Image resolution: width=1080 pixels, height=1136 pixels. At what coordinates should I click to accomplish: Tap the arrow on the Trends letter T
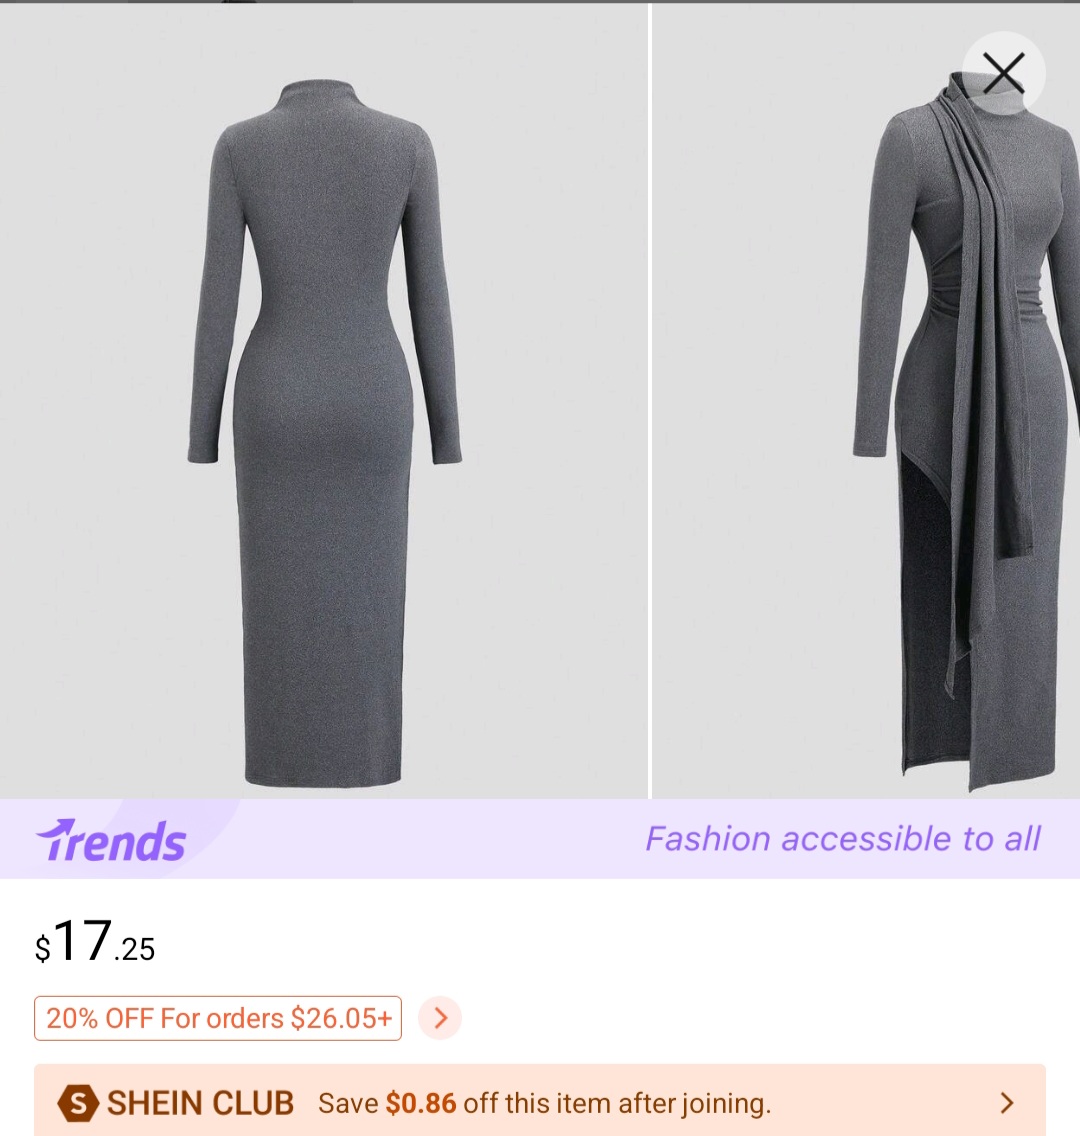[x=56, y=830]
